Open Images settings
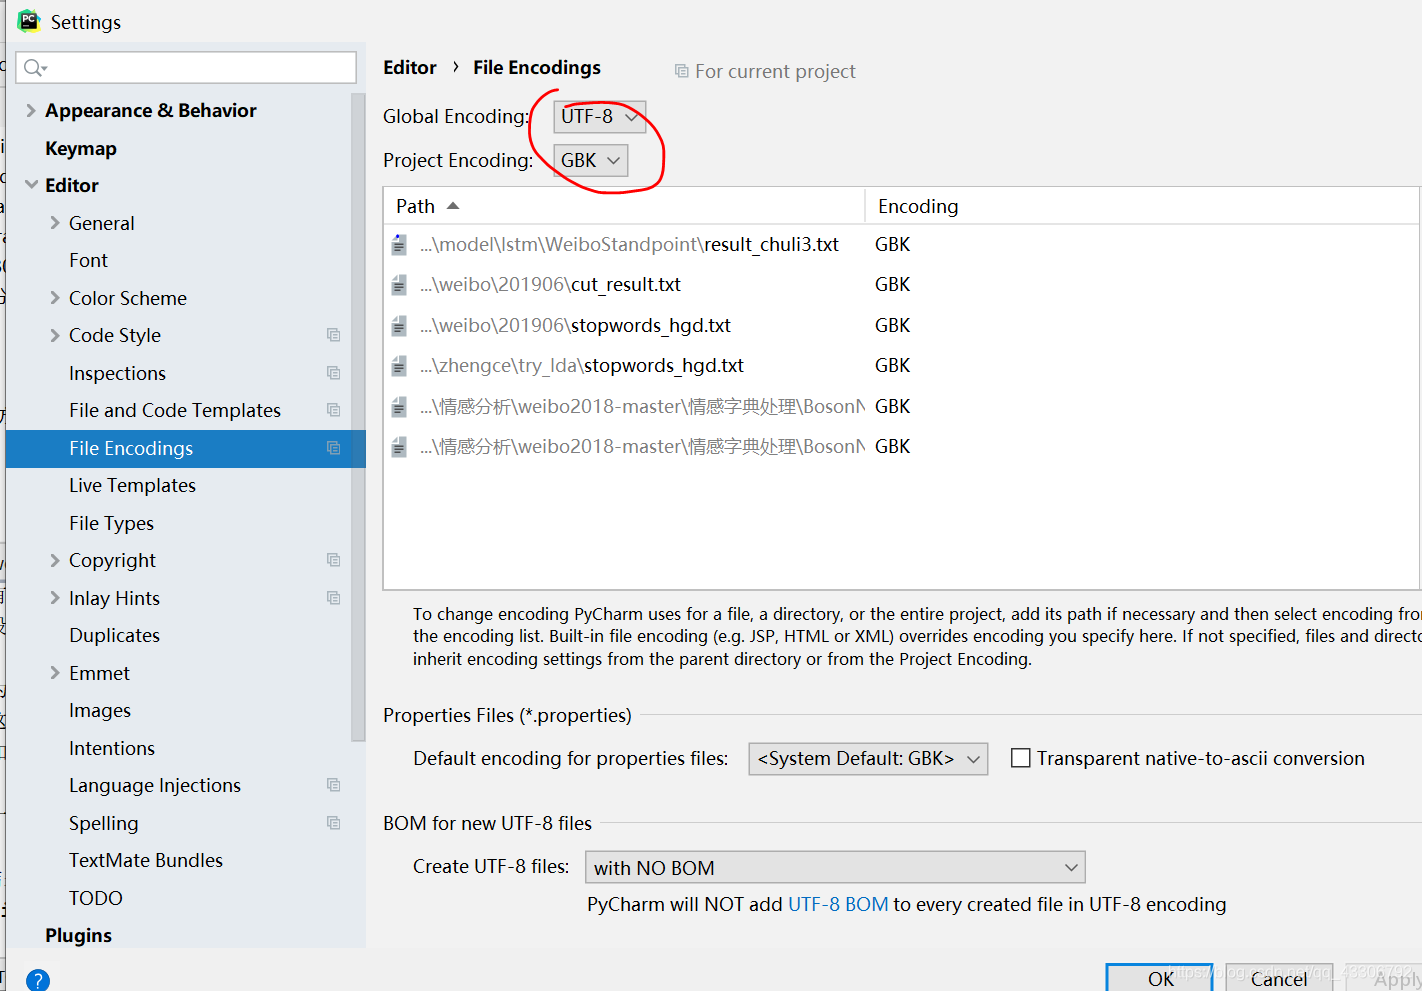The image size is (1422, 991). click(100, 710)
